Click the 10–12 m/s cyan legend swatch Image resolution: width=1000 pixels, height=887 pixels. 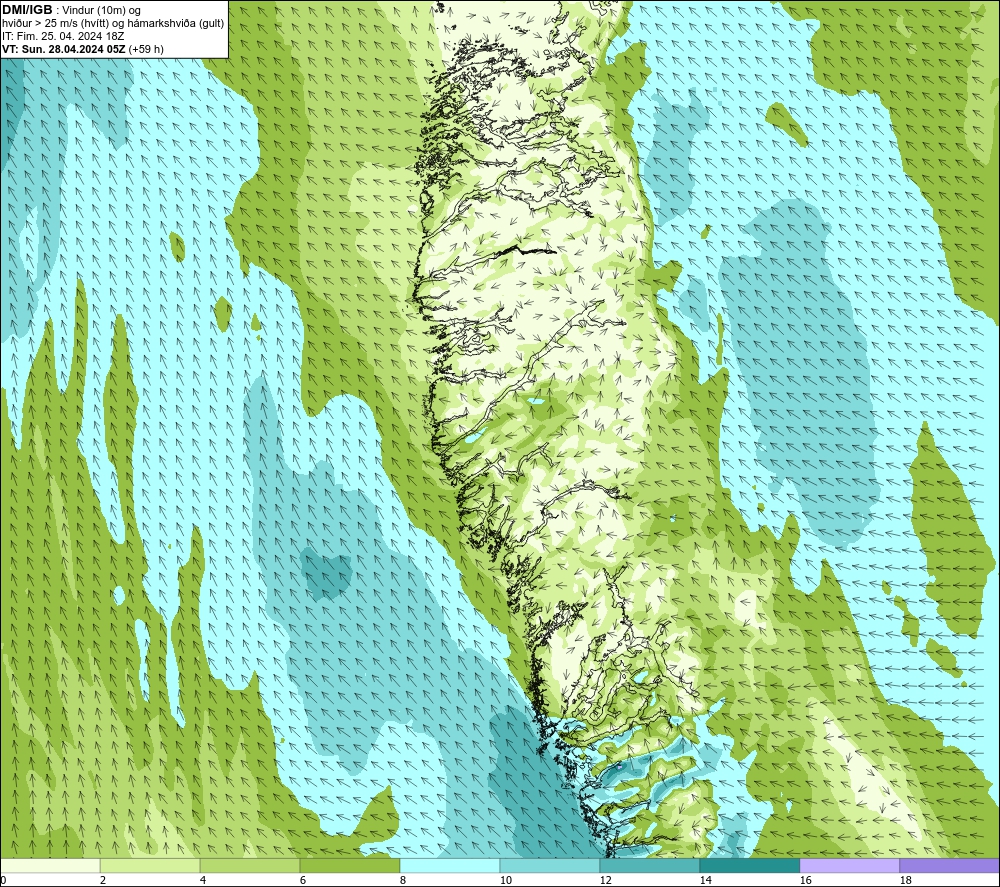click(x=550, y=866)
